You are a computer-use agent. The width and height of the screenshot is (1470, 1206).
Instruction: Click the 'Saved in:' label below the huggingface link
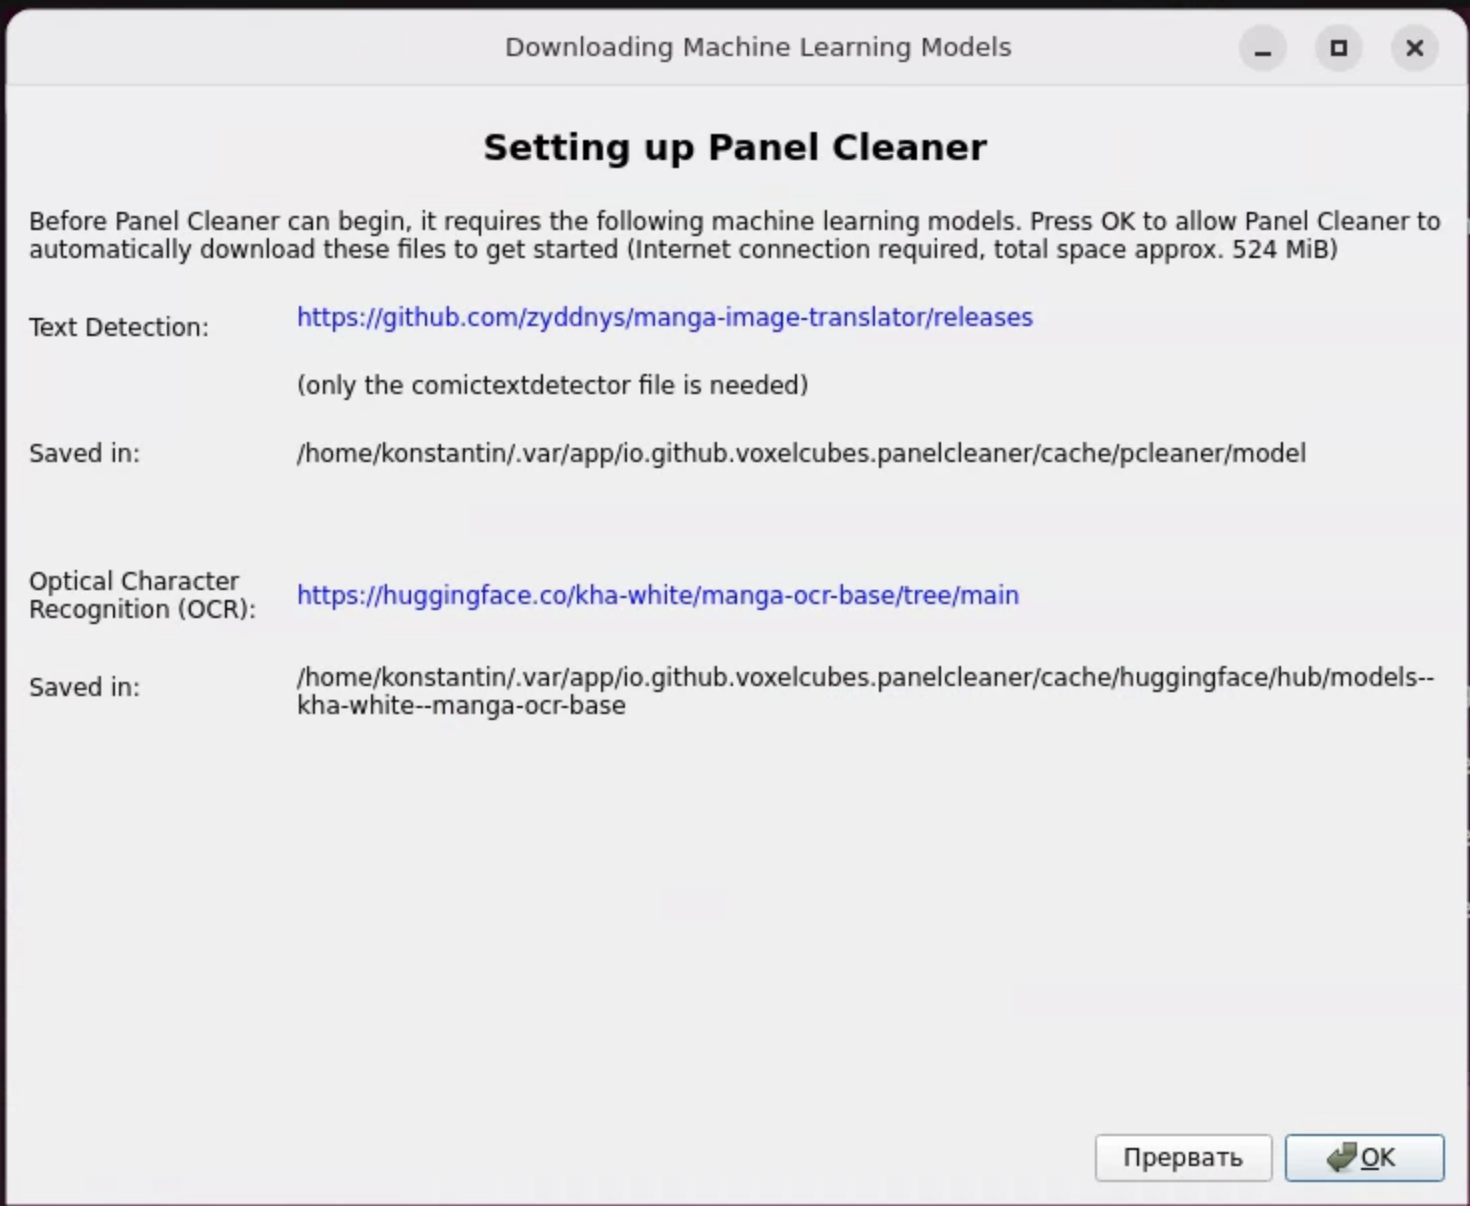pos(84,687)
